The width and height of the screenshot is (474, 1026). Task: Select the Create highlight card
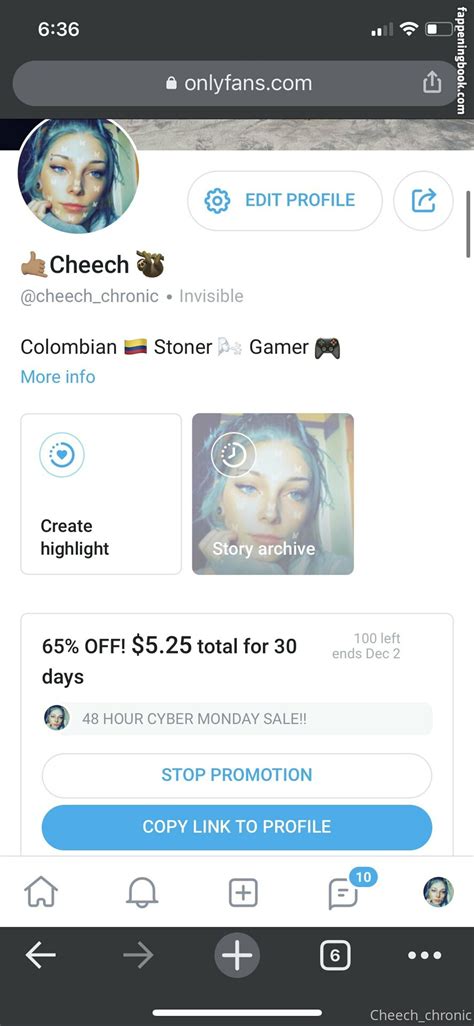[x=101, y=494]
